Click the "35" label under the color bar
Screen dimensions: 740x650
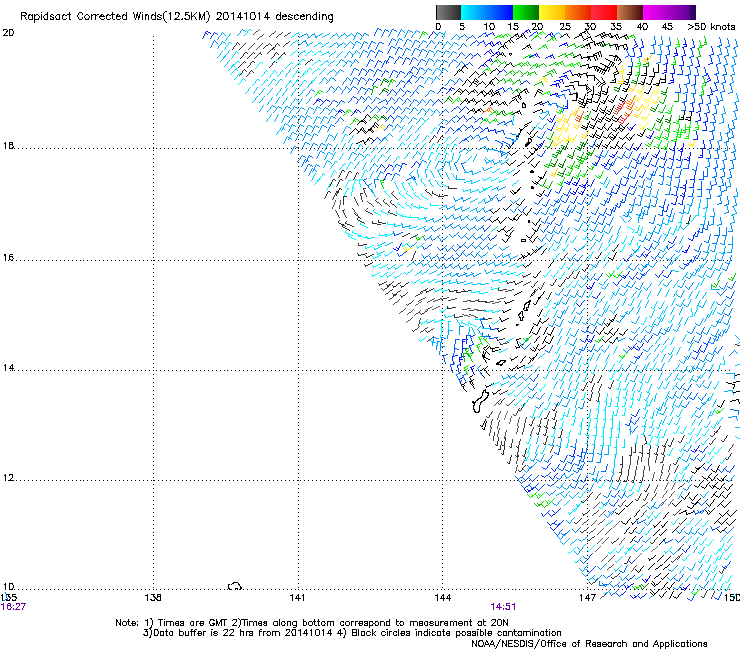click(616, 26)
